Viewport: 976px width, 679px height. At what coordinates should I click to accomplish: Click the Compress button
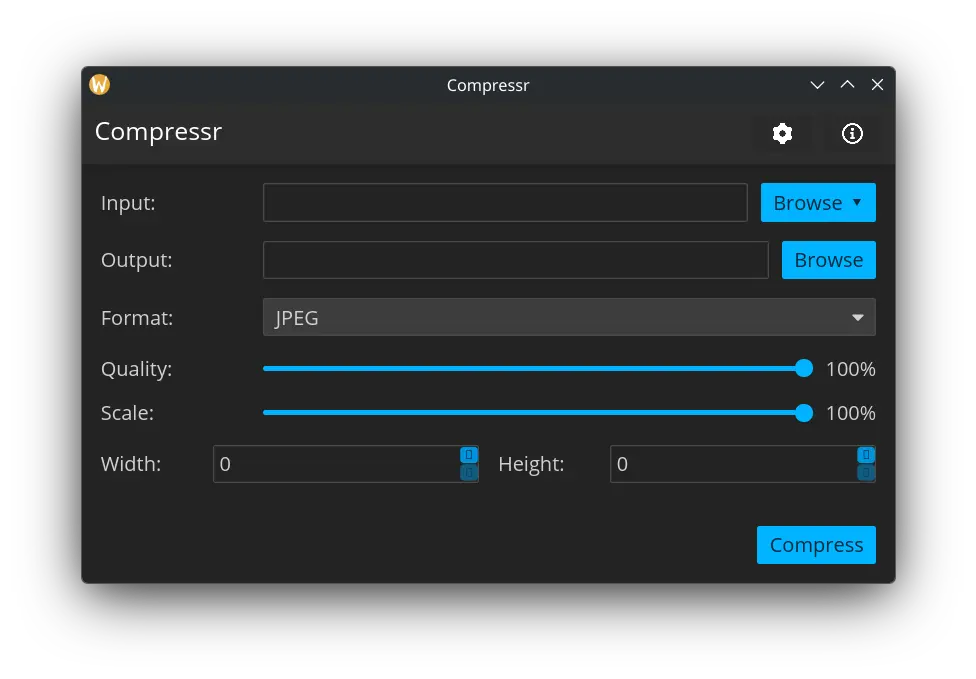pyautogui.click(x=816, y=545)
